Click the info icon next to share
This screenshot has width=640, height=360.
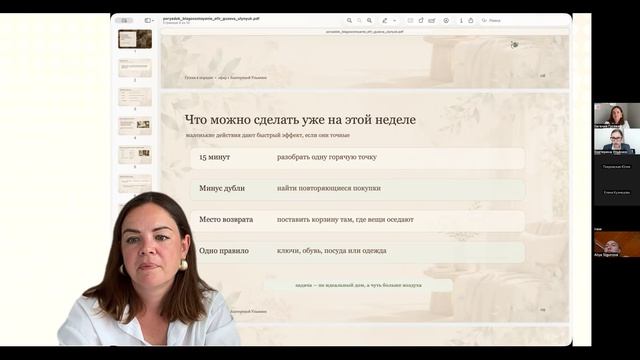point(461,20)
